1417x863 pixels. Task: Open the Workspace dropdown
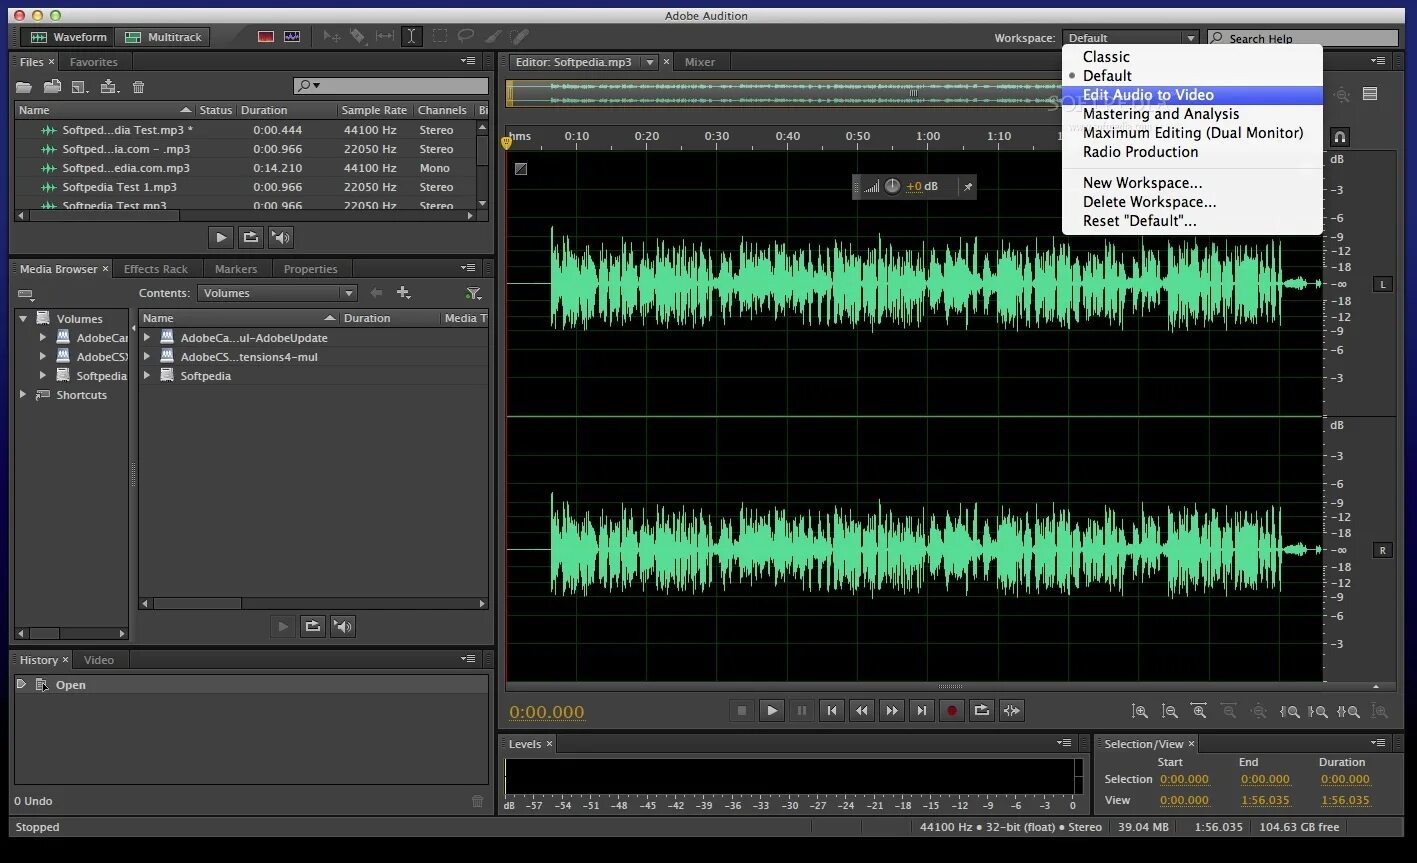tap(1130, 38)
